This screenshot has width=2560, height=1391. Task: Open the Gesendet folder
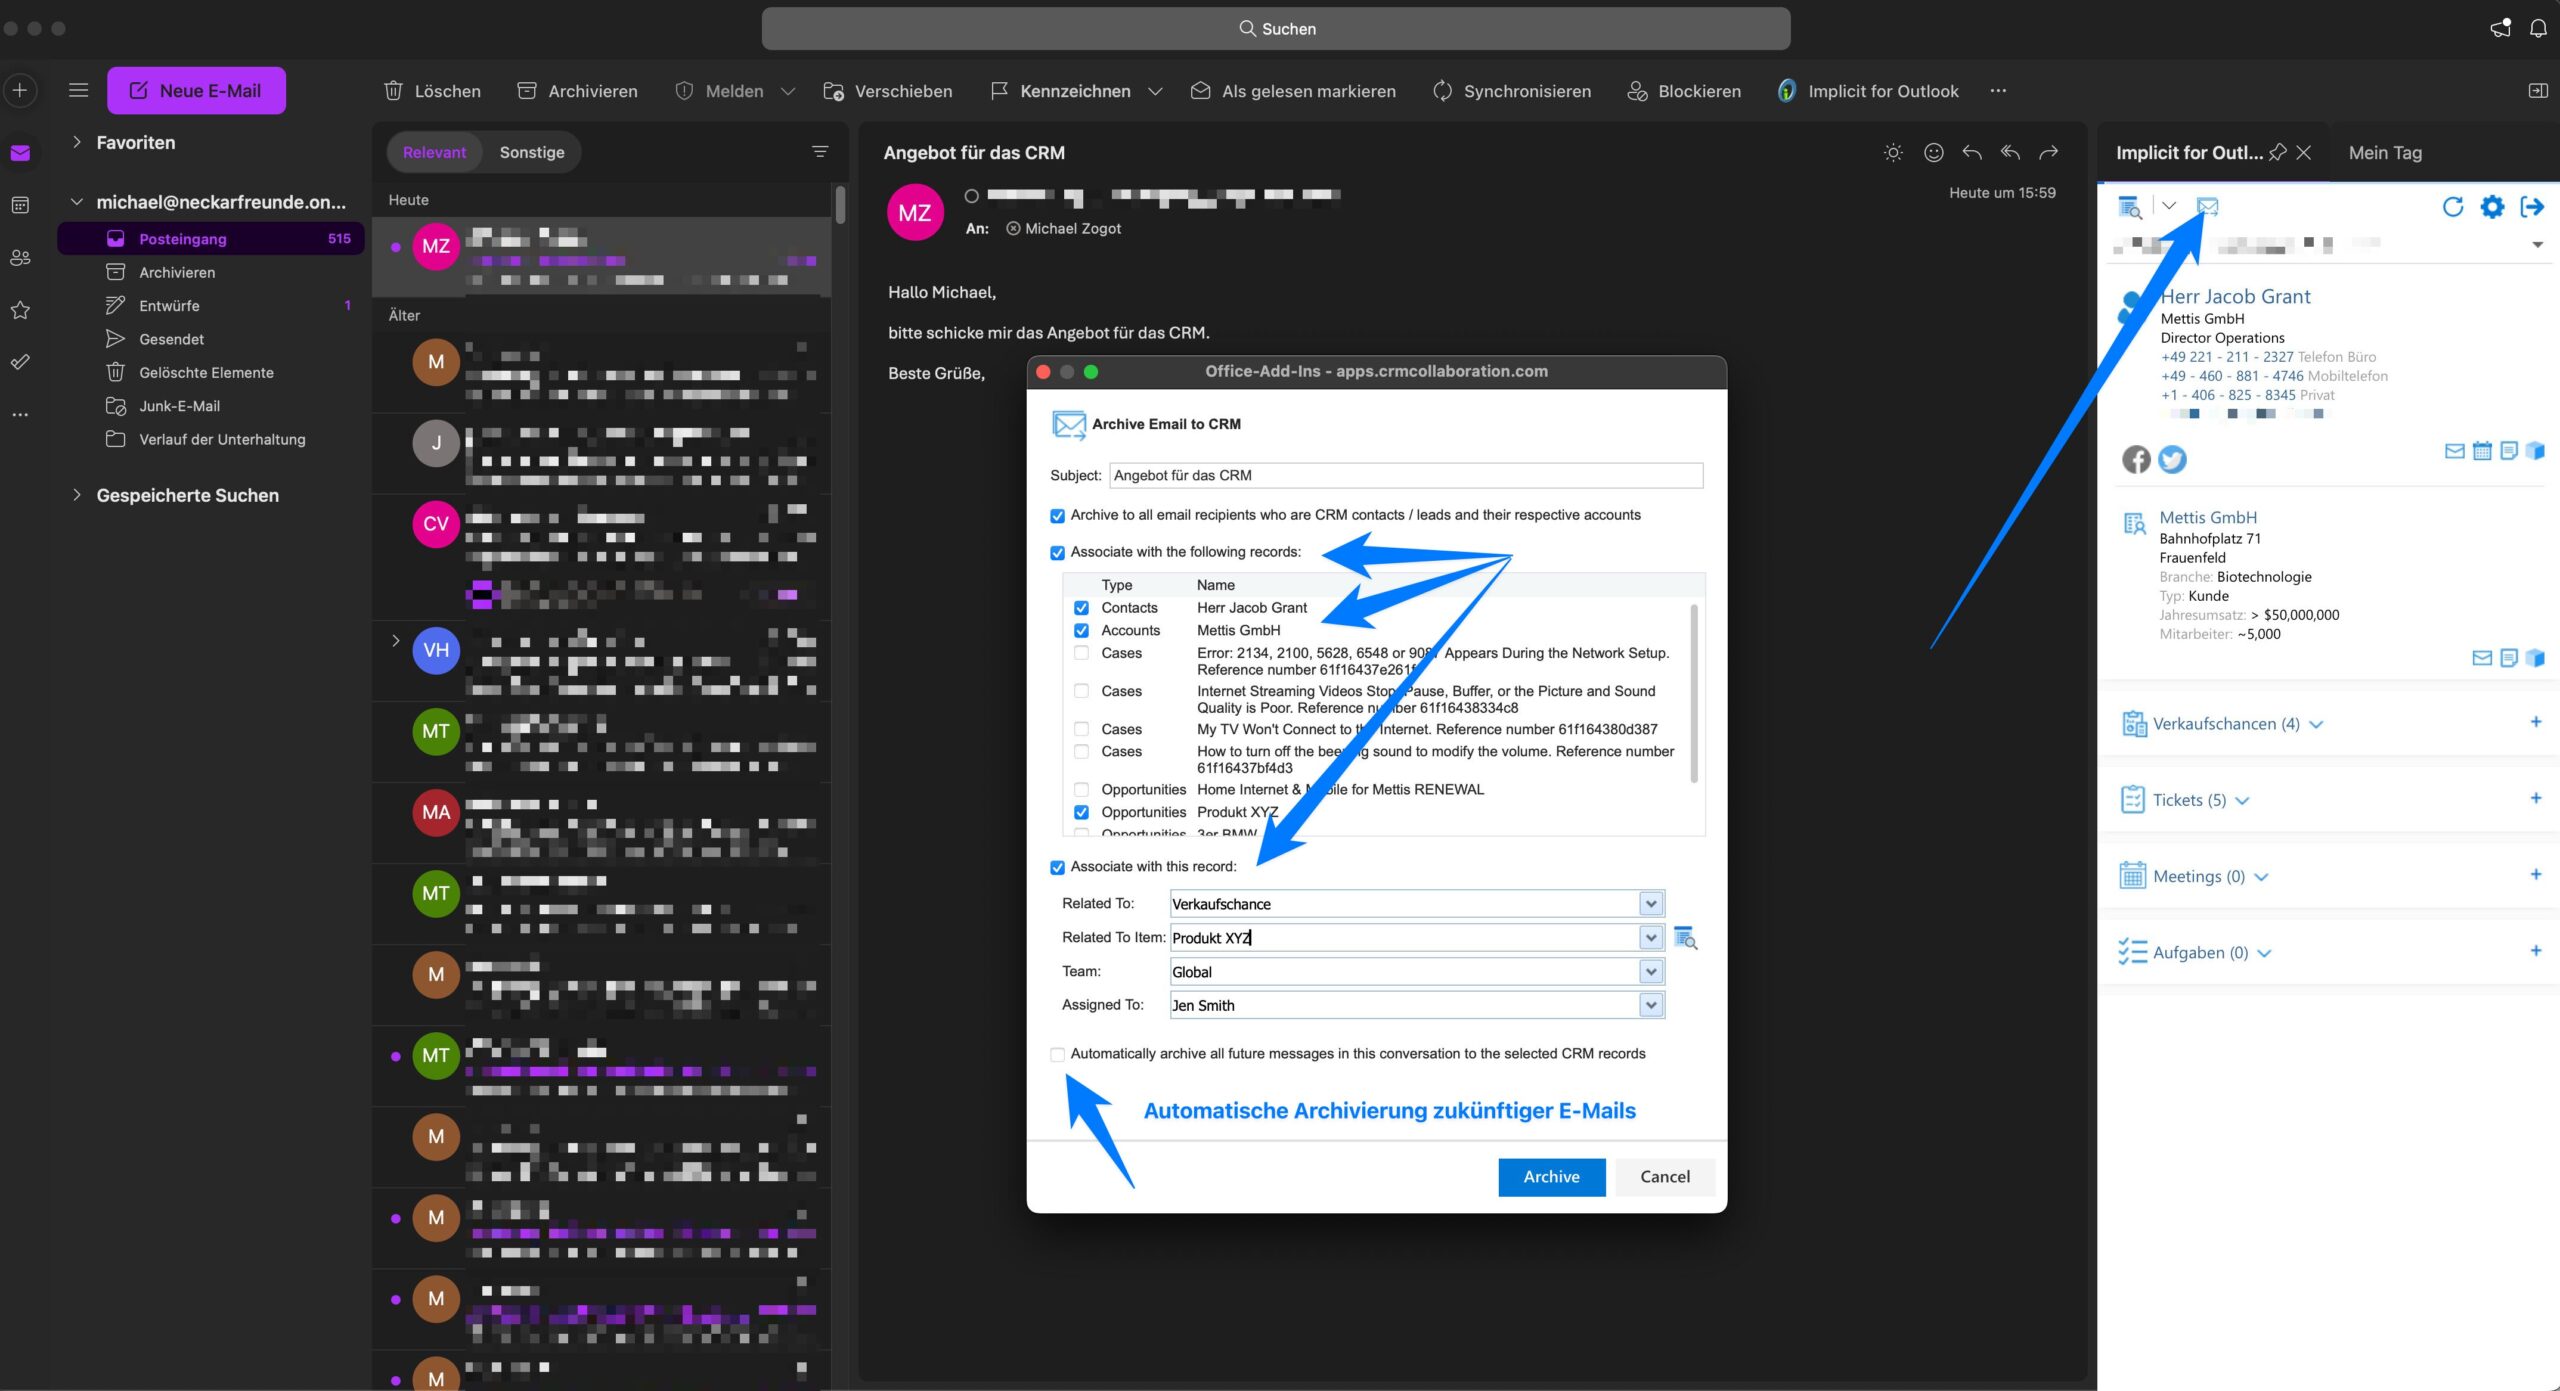(210, 339)
